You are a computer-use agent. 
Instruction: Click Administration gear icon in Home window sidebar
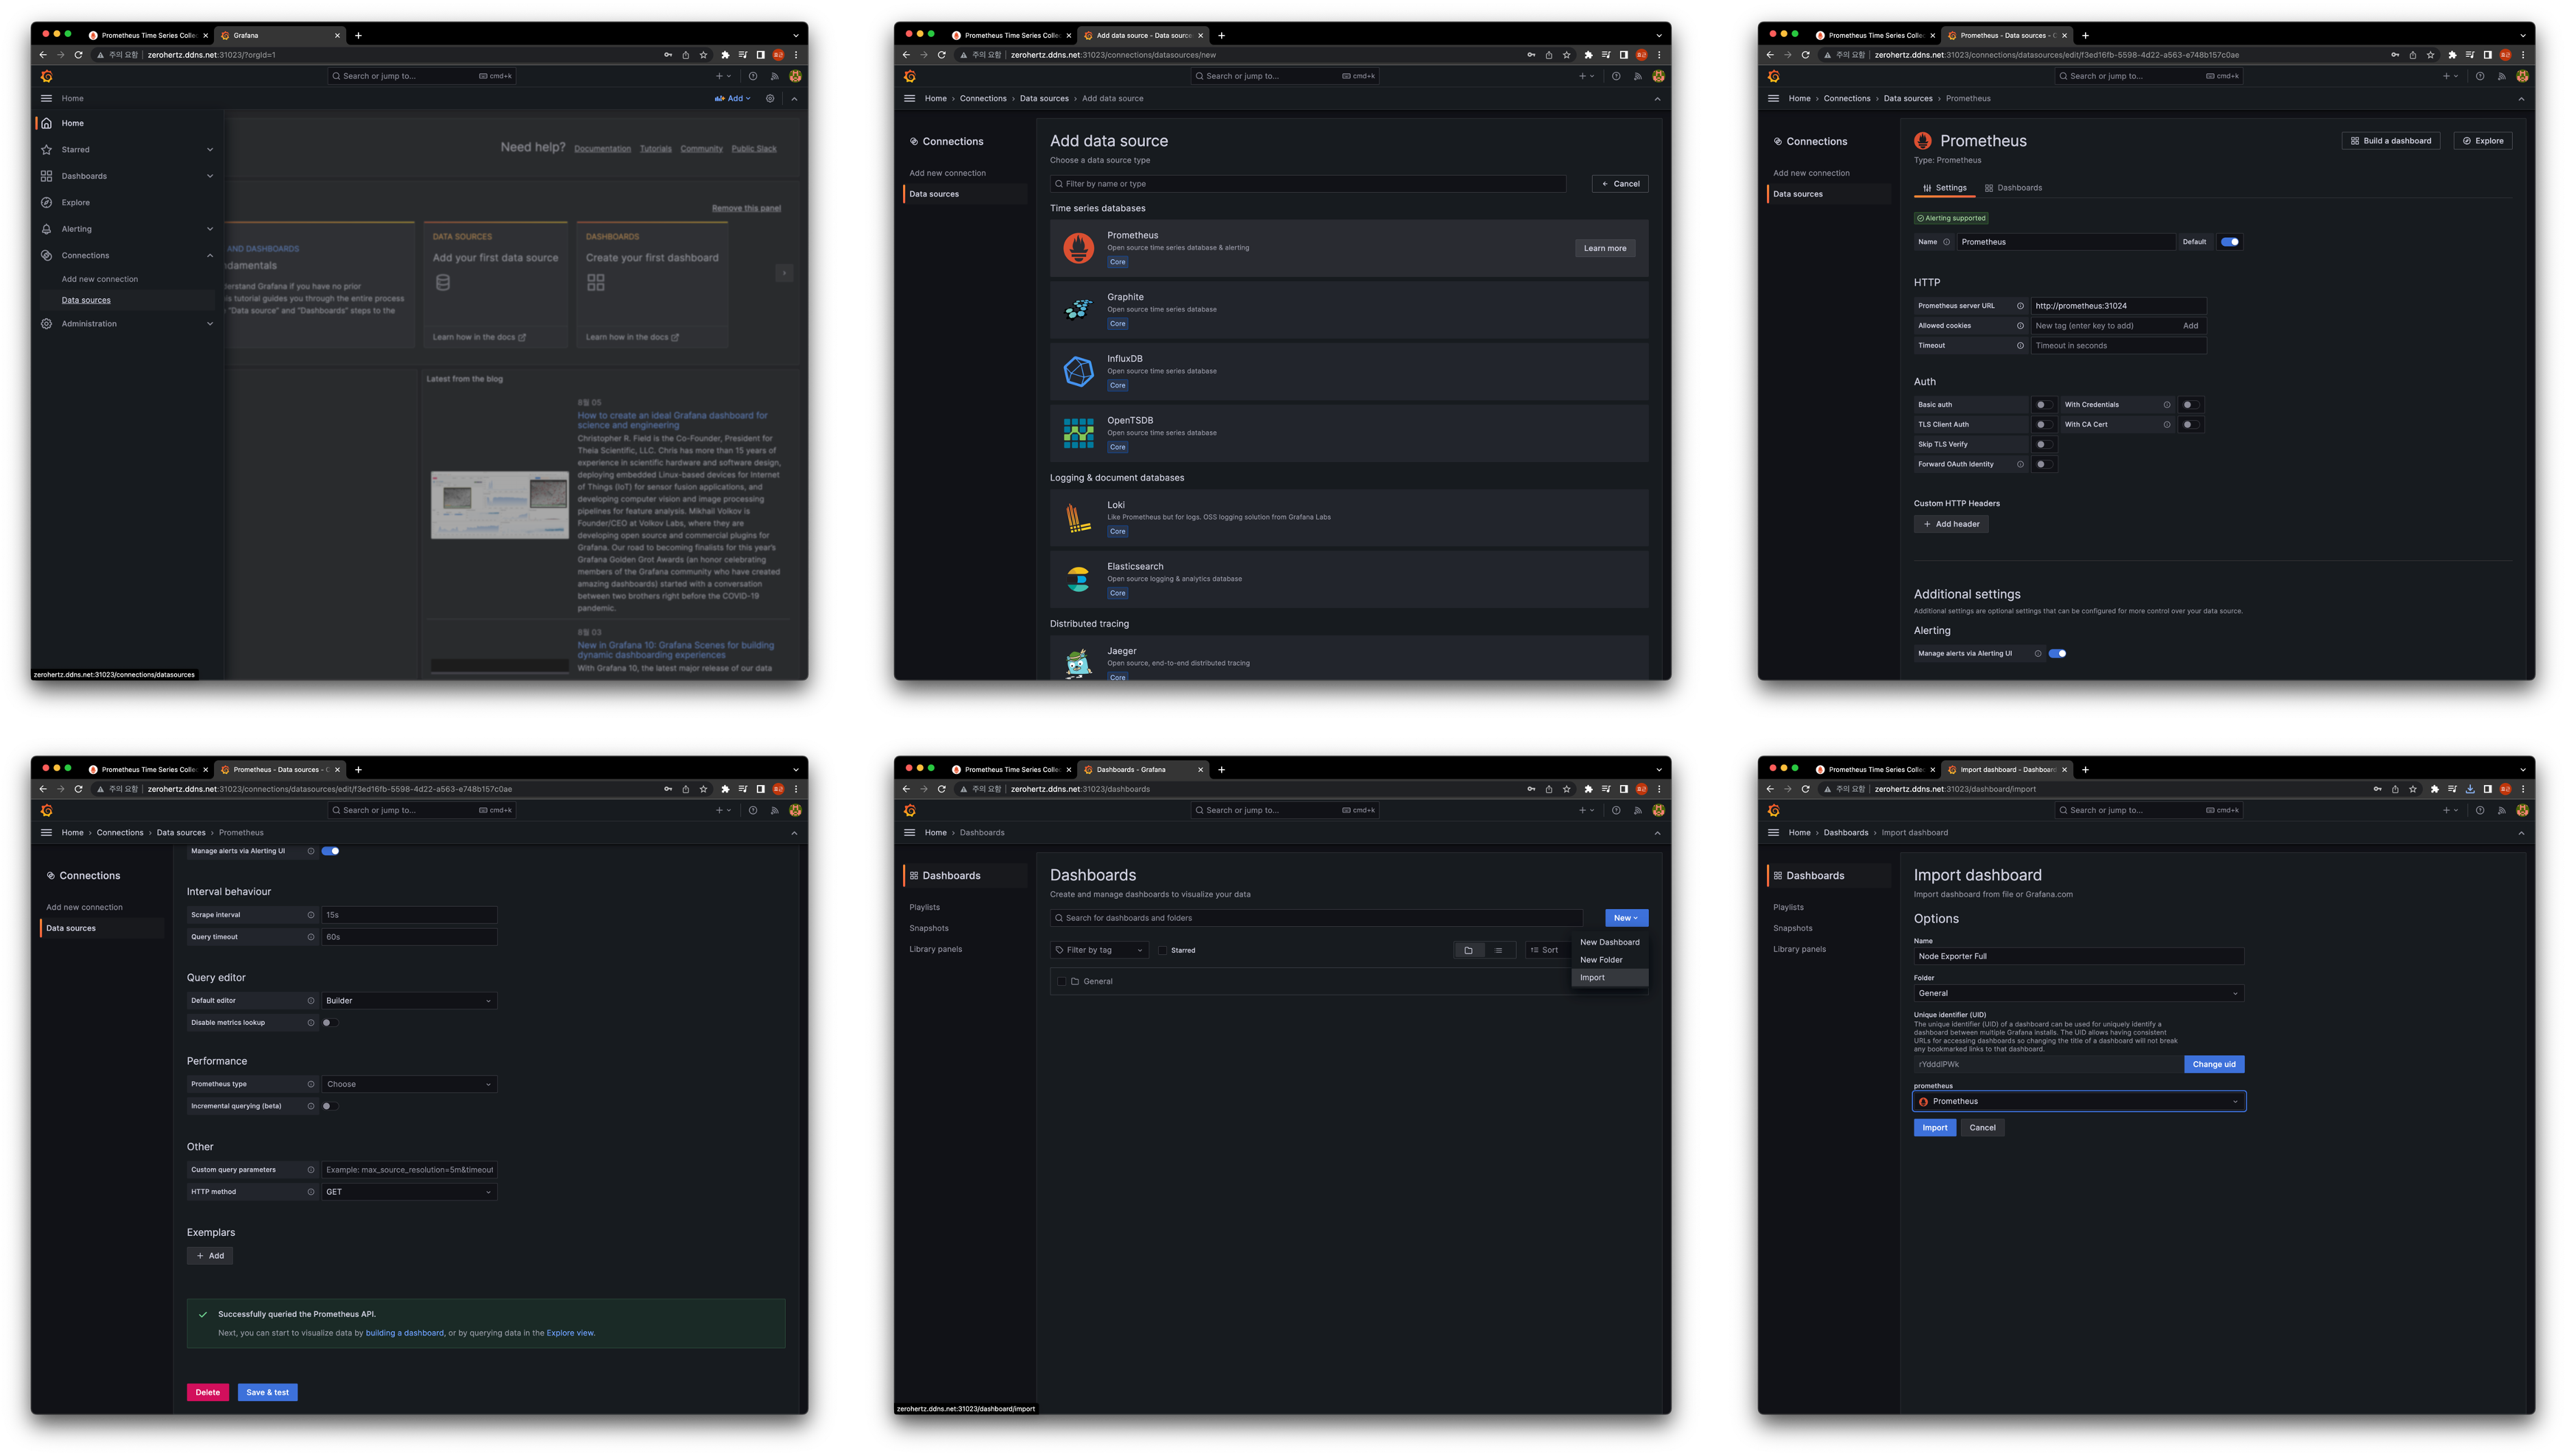pyautogui.click(x=46, y=324)
